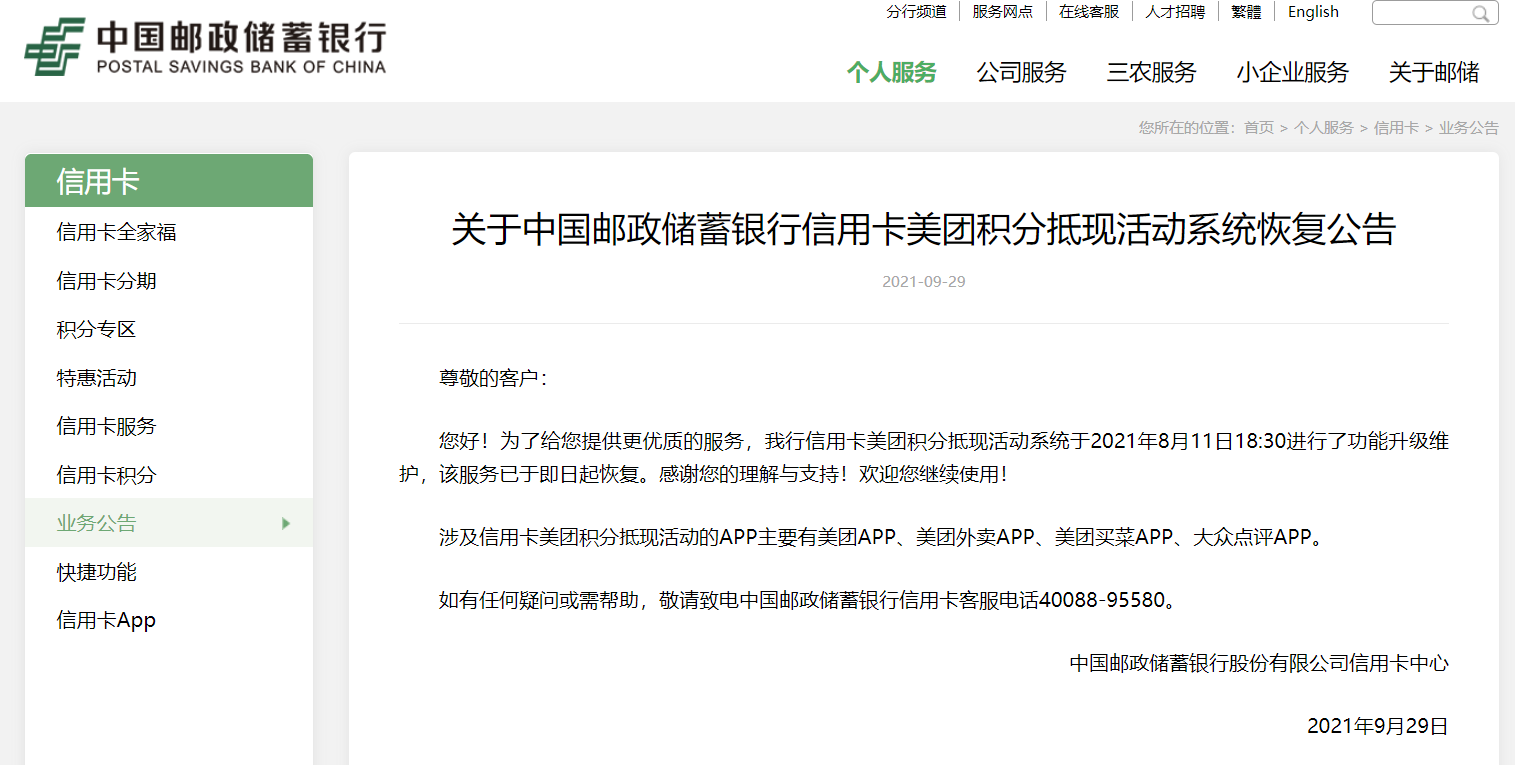1515x765 pixels.
Task: Focus the top search input field
Action: click(1435, 13)
